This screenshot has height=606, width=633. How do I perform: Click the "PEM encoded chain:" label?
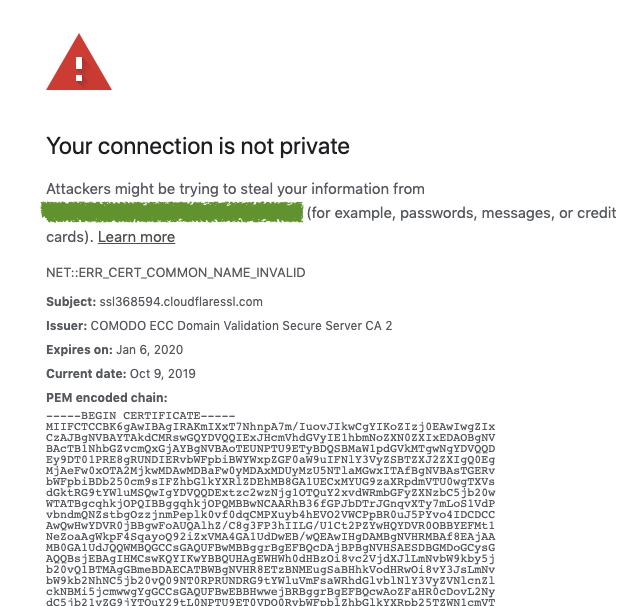pyautogui.click(x=104, y=397)
